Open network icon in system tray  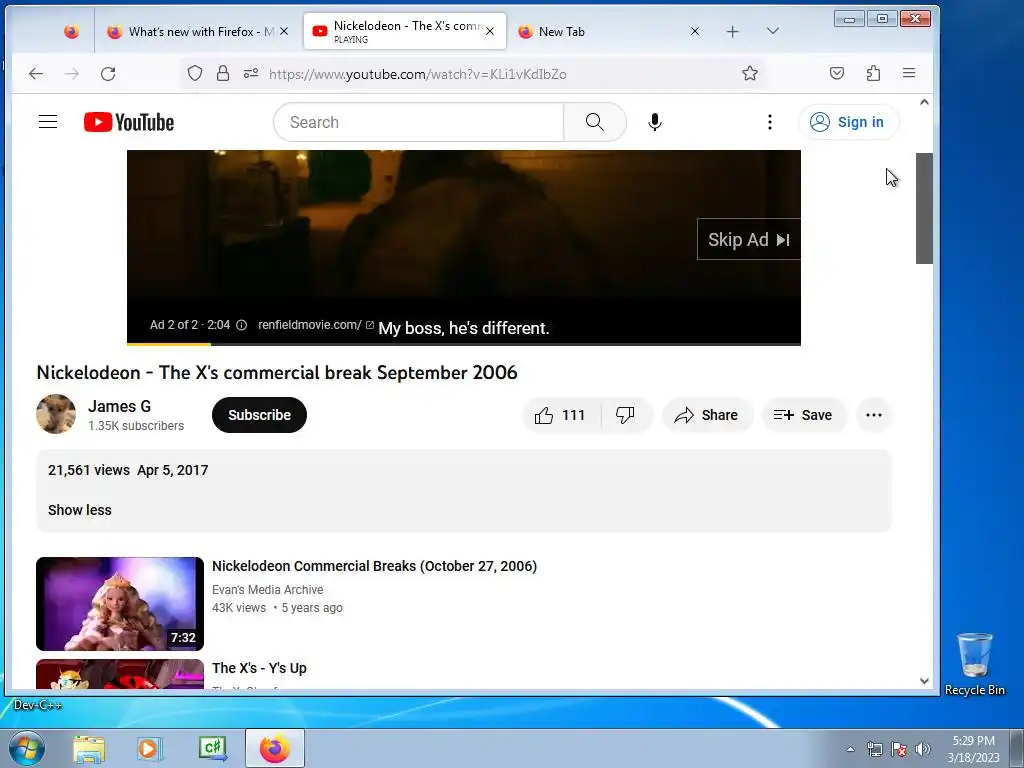(x=874, y=750)
